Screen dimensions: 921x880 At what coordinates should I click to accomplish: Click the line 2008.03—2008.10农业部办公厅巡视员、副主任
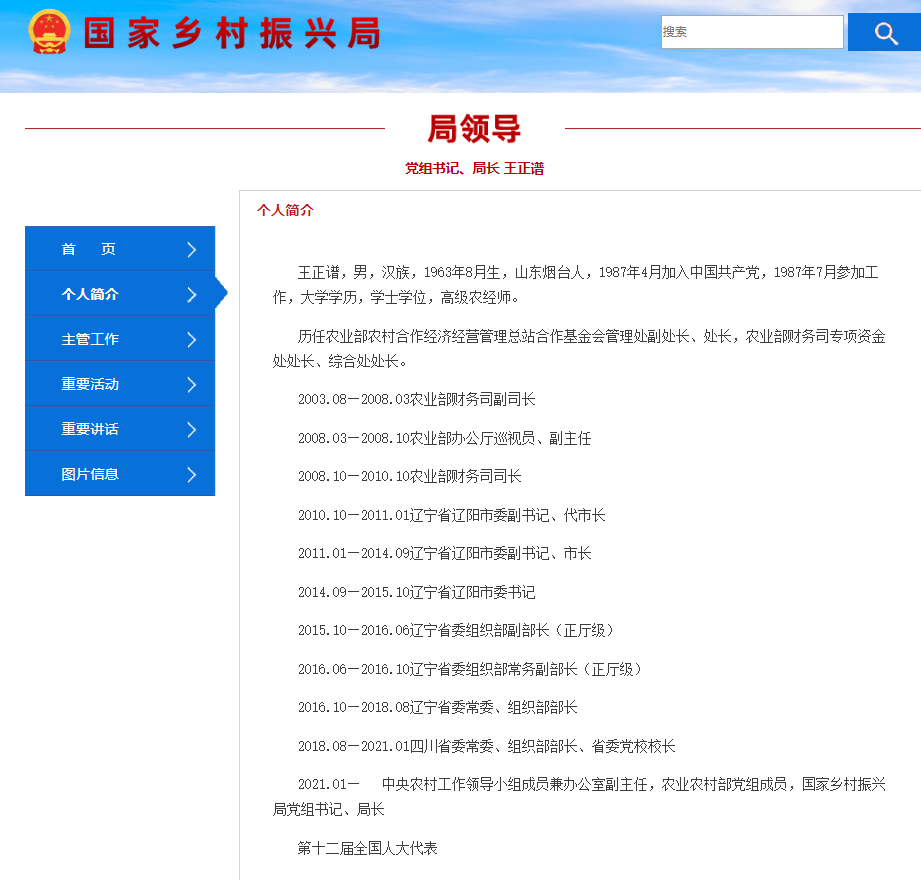point(445,438)
